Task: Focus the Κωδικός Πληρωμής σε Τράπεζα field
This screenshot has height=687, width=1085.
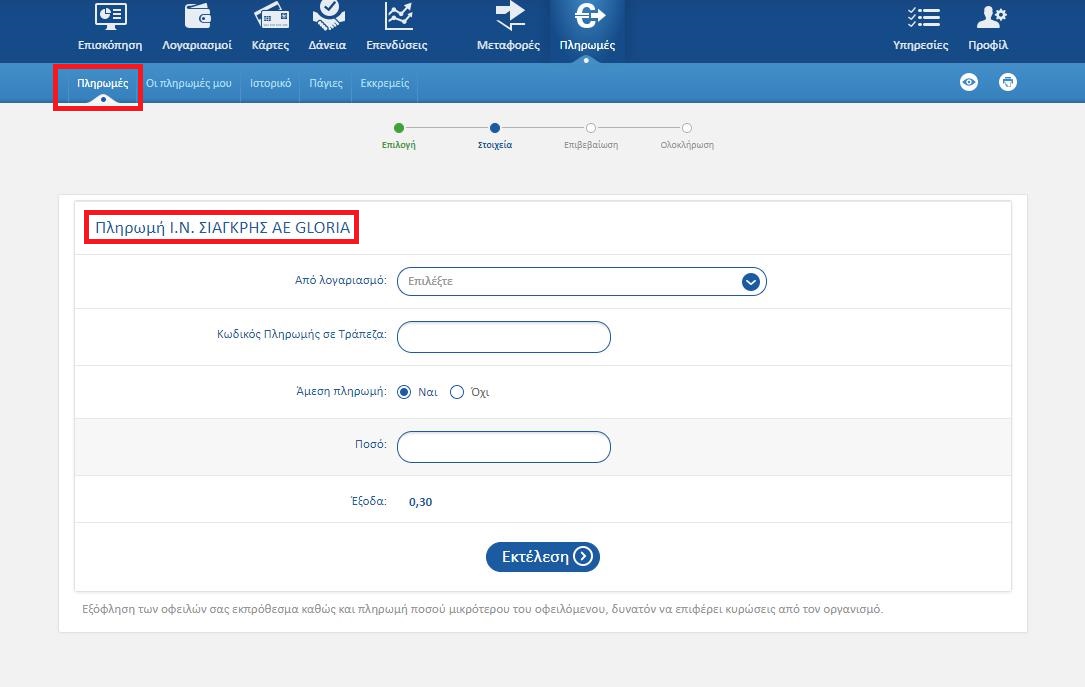Action: point(503,337)
